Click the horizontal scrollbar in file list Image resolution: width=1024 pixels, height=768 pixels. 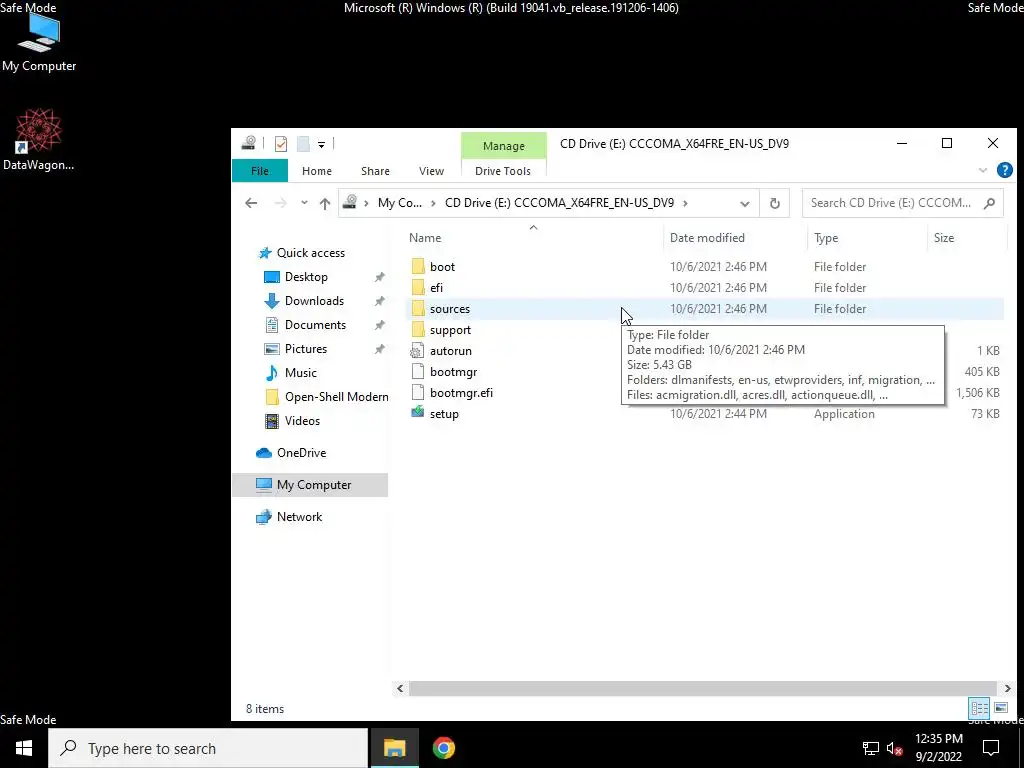point(703,688)
